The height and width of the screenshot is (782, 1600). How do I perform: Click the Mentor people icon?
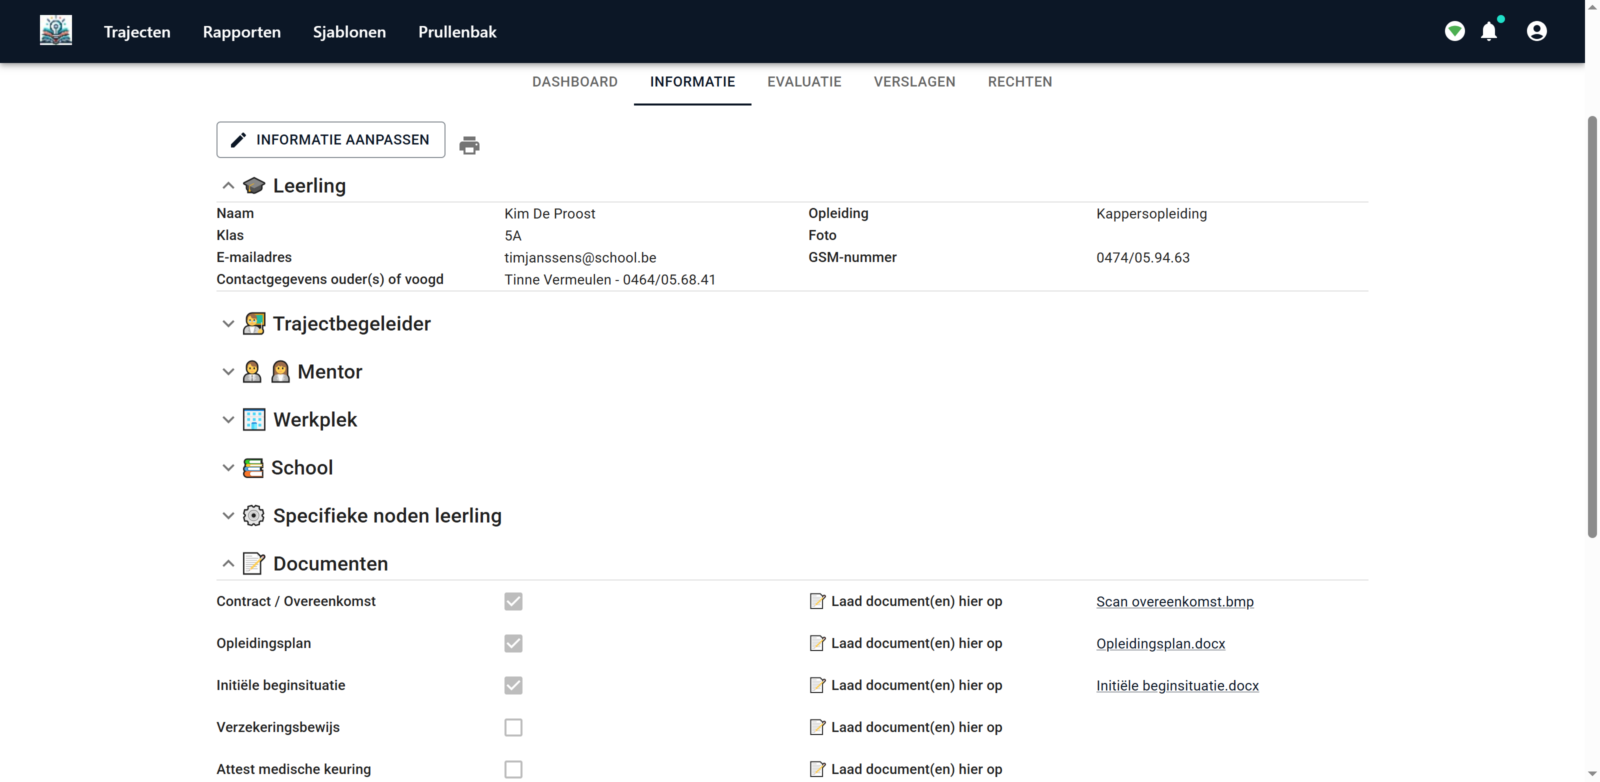click(x=266, y=372)
